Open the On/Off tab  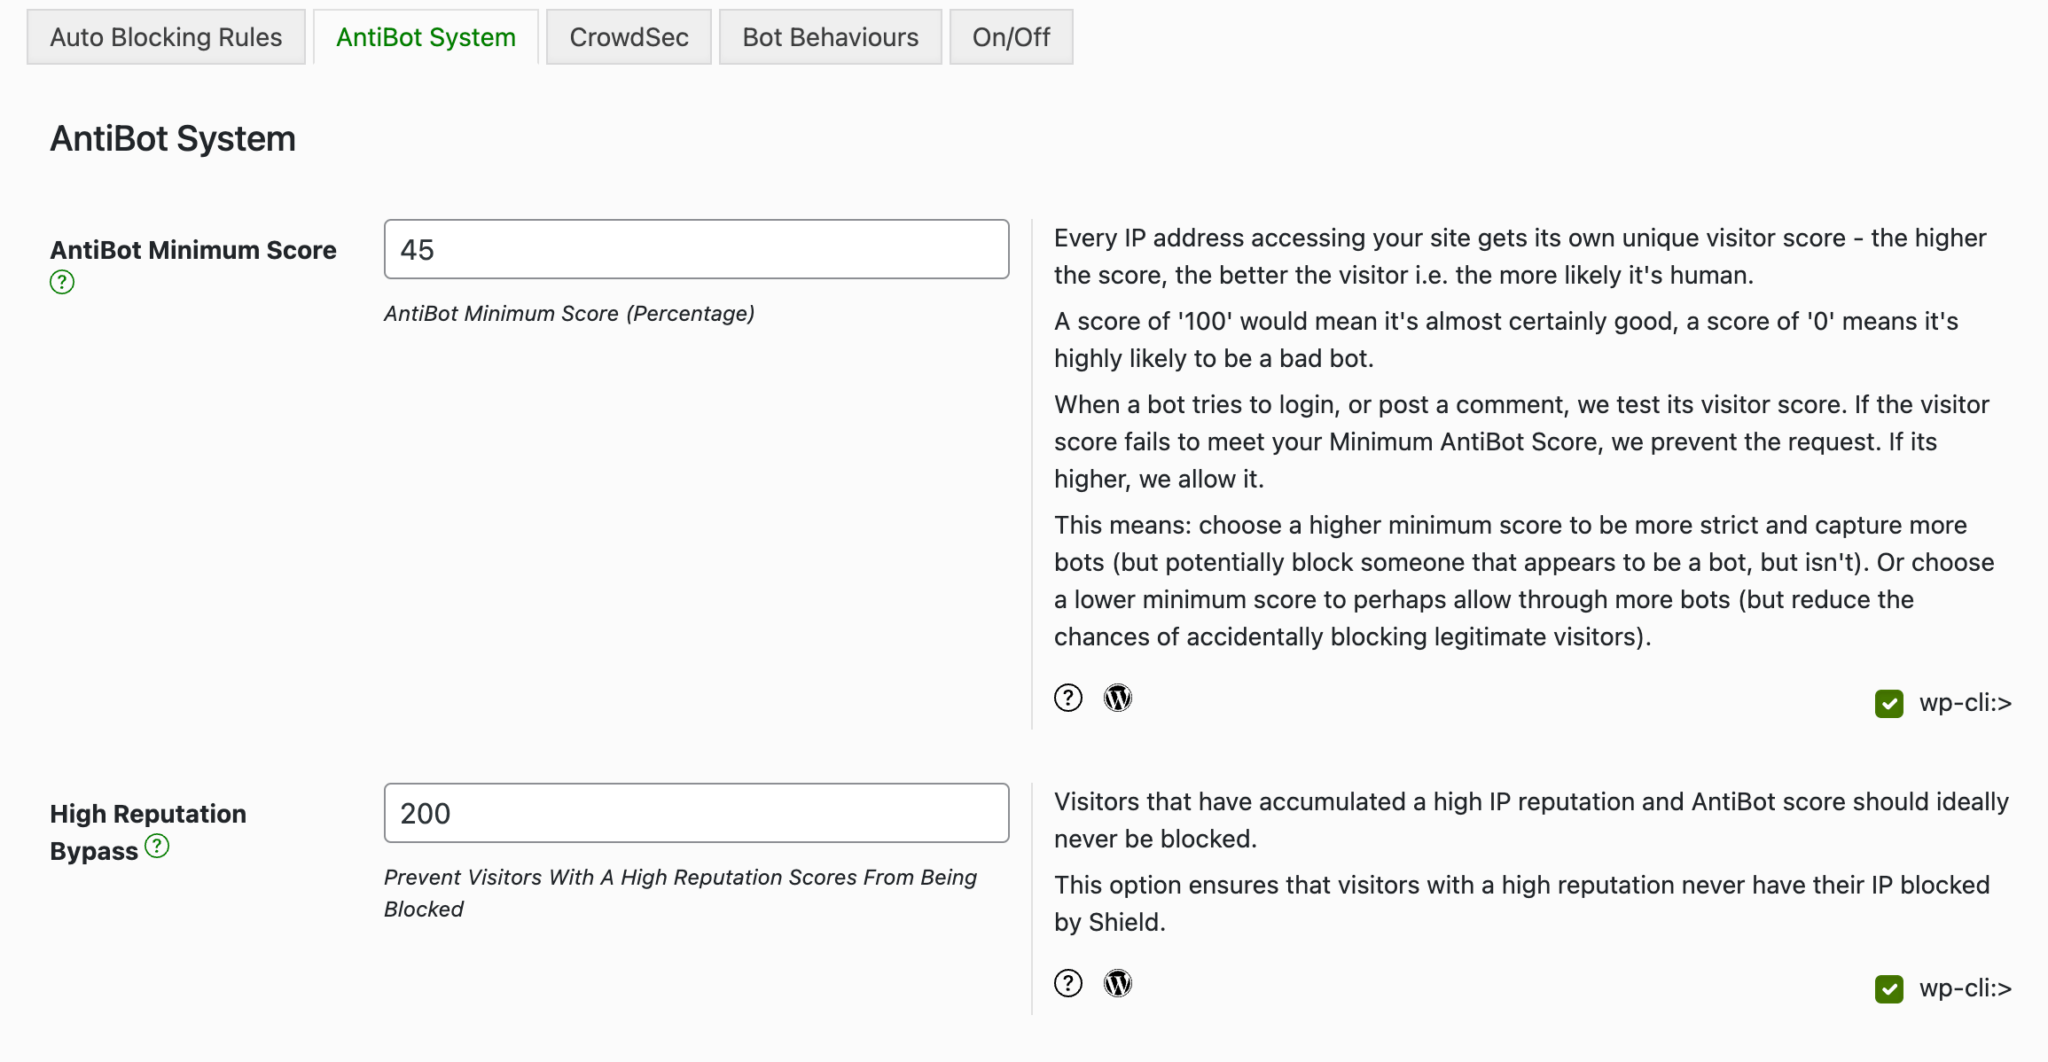[1011, 37]
